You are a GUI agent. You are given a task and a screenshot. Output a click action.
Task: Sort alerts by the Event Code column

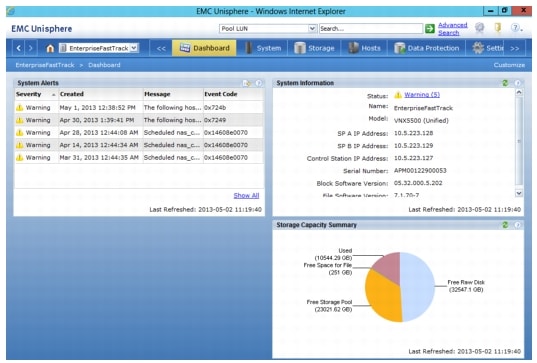click(233, 94)
